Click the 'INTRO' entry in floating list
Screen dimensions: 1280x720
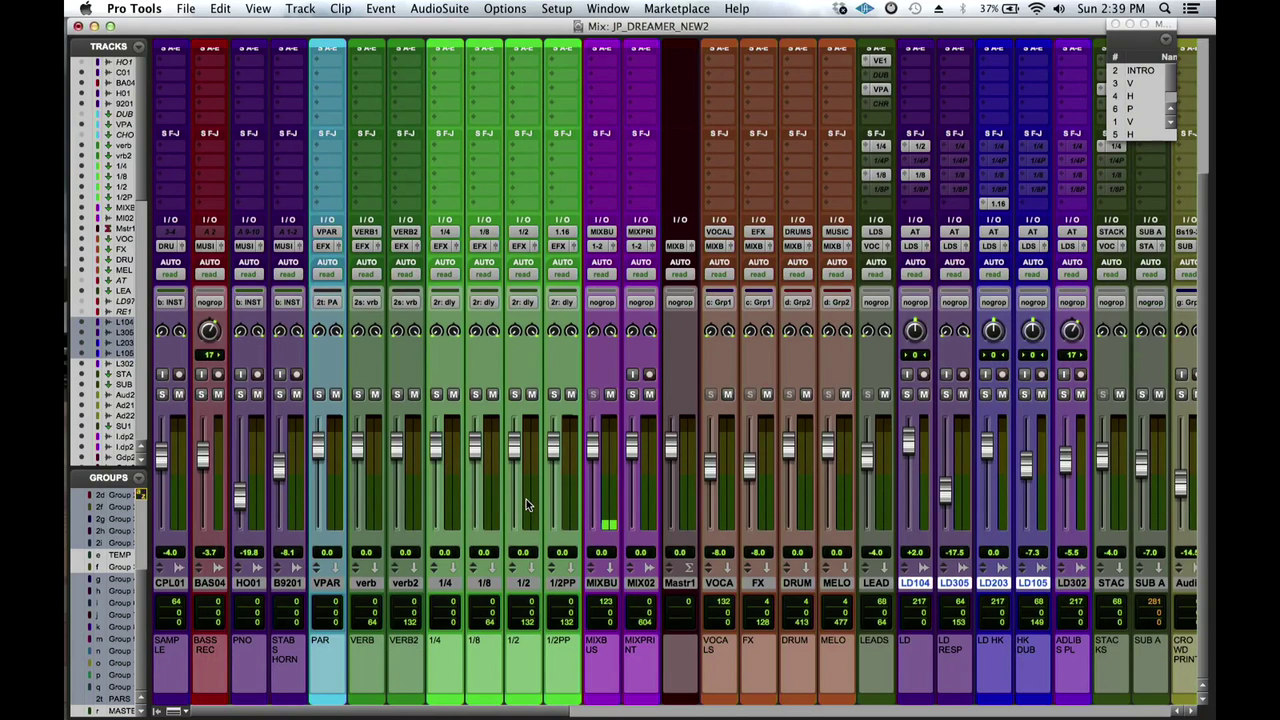(1140, 71)
